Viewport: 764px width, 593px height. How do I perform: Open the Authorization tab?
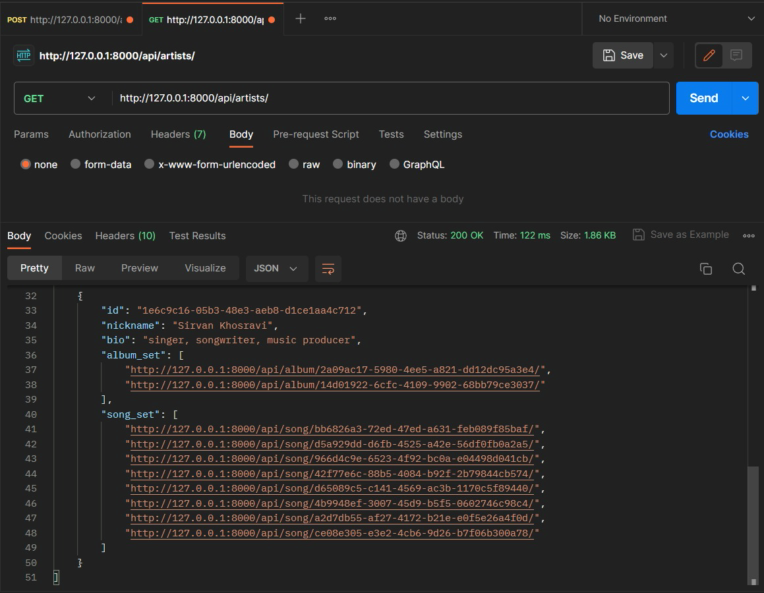point(100,134)
